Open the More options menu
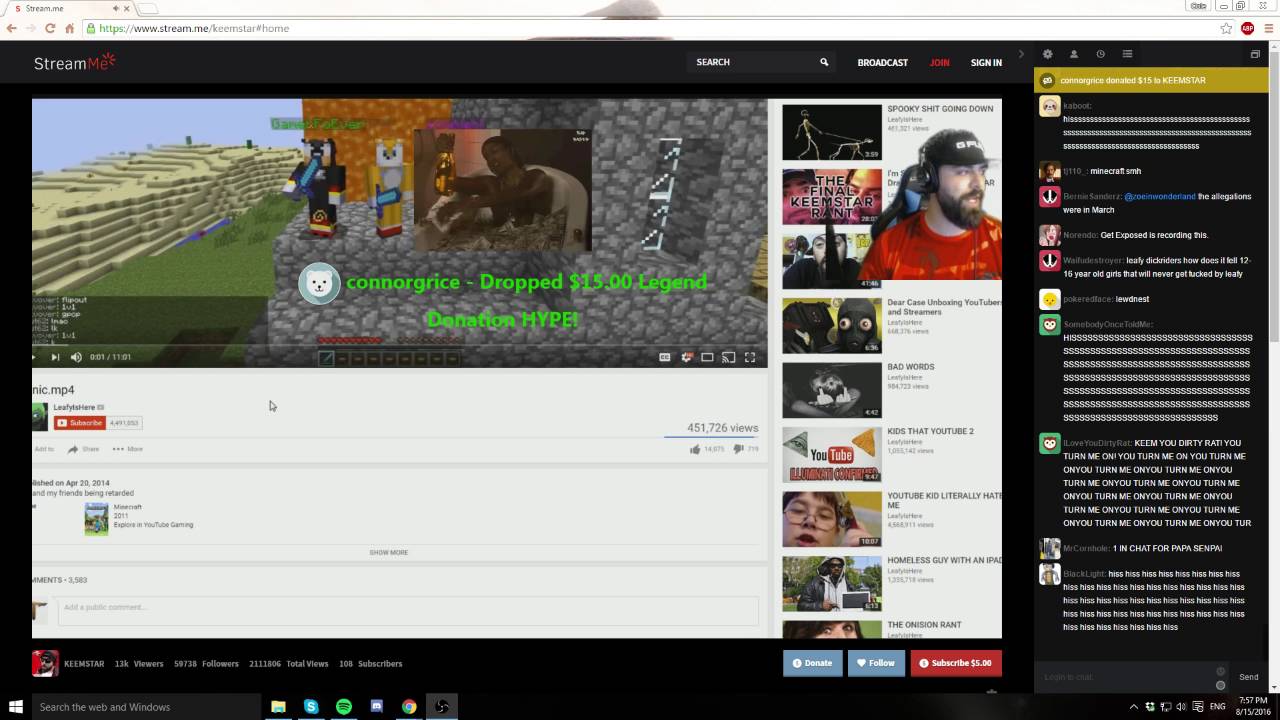The width and height of the screenshot is (1280, 720). pyautogui.click(x=128, y=449)
